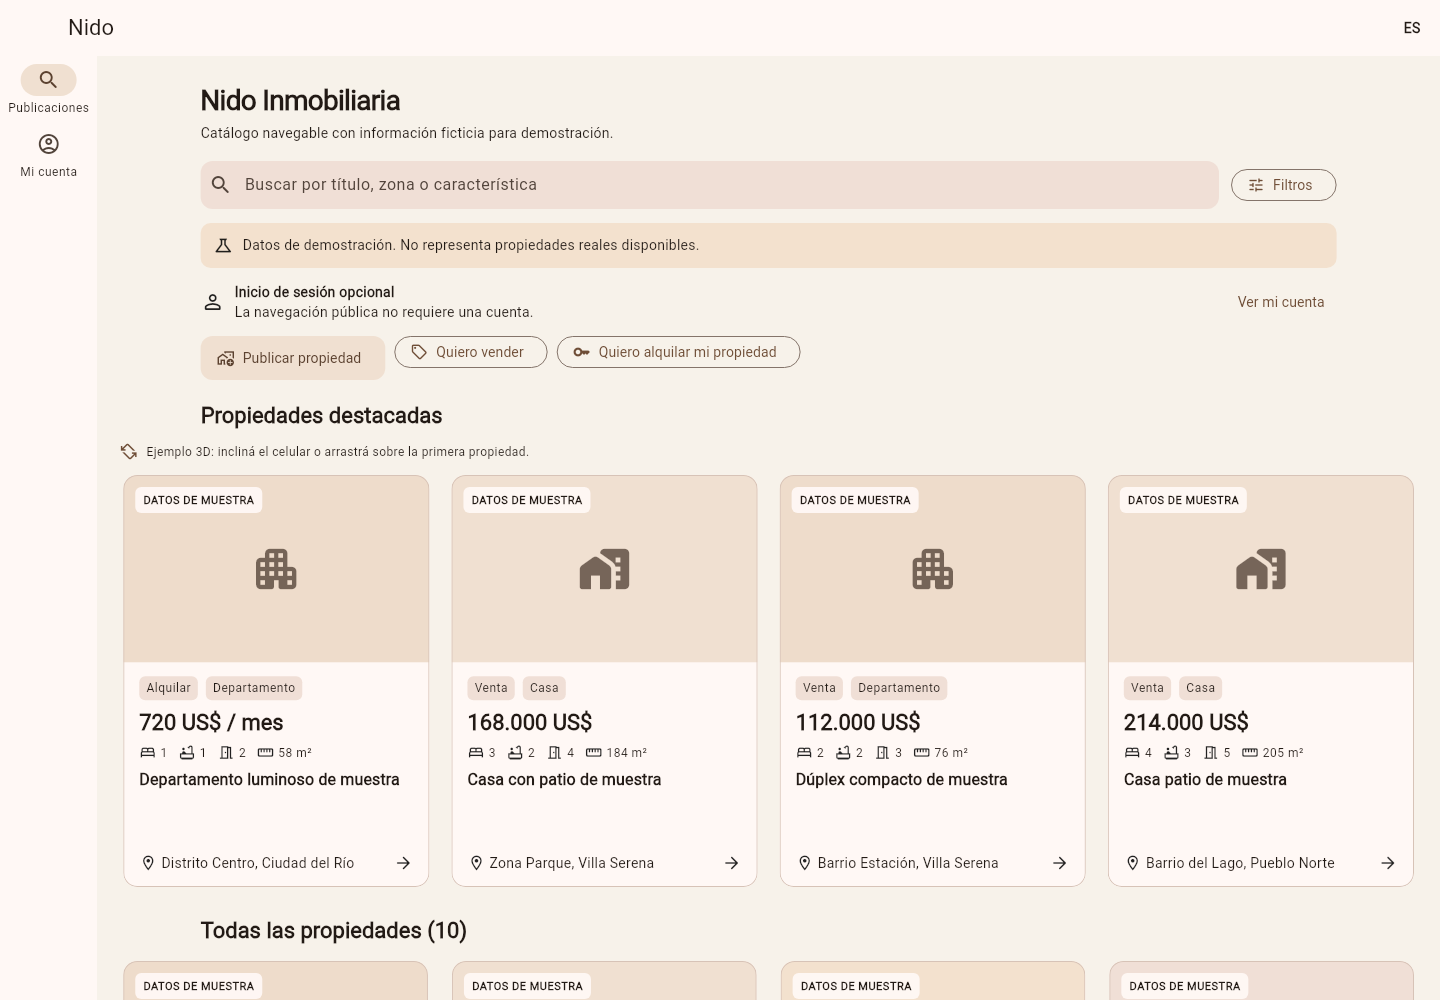The width and height of the screenshot is (1440, 1000).
Task: Click arrow on Zona Parque, Villa Serena card
Action: (x=731, y=863)
